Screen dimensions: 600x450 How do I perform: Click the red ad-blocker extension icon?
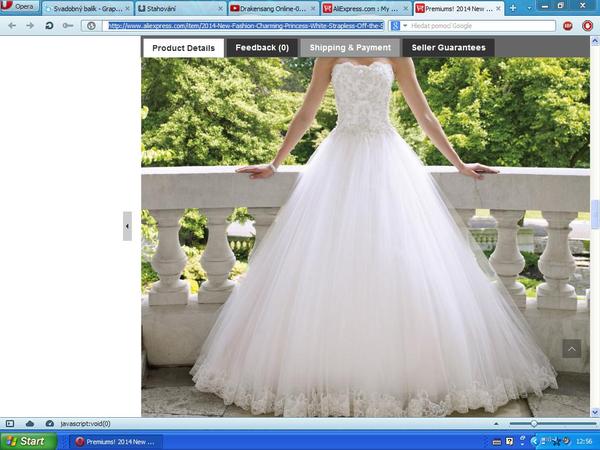568,25
